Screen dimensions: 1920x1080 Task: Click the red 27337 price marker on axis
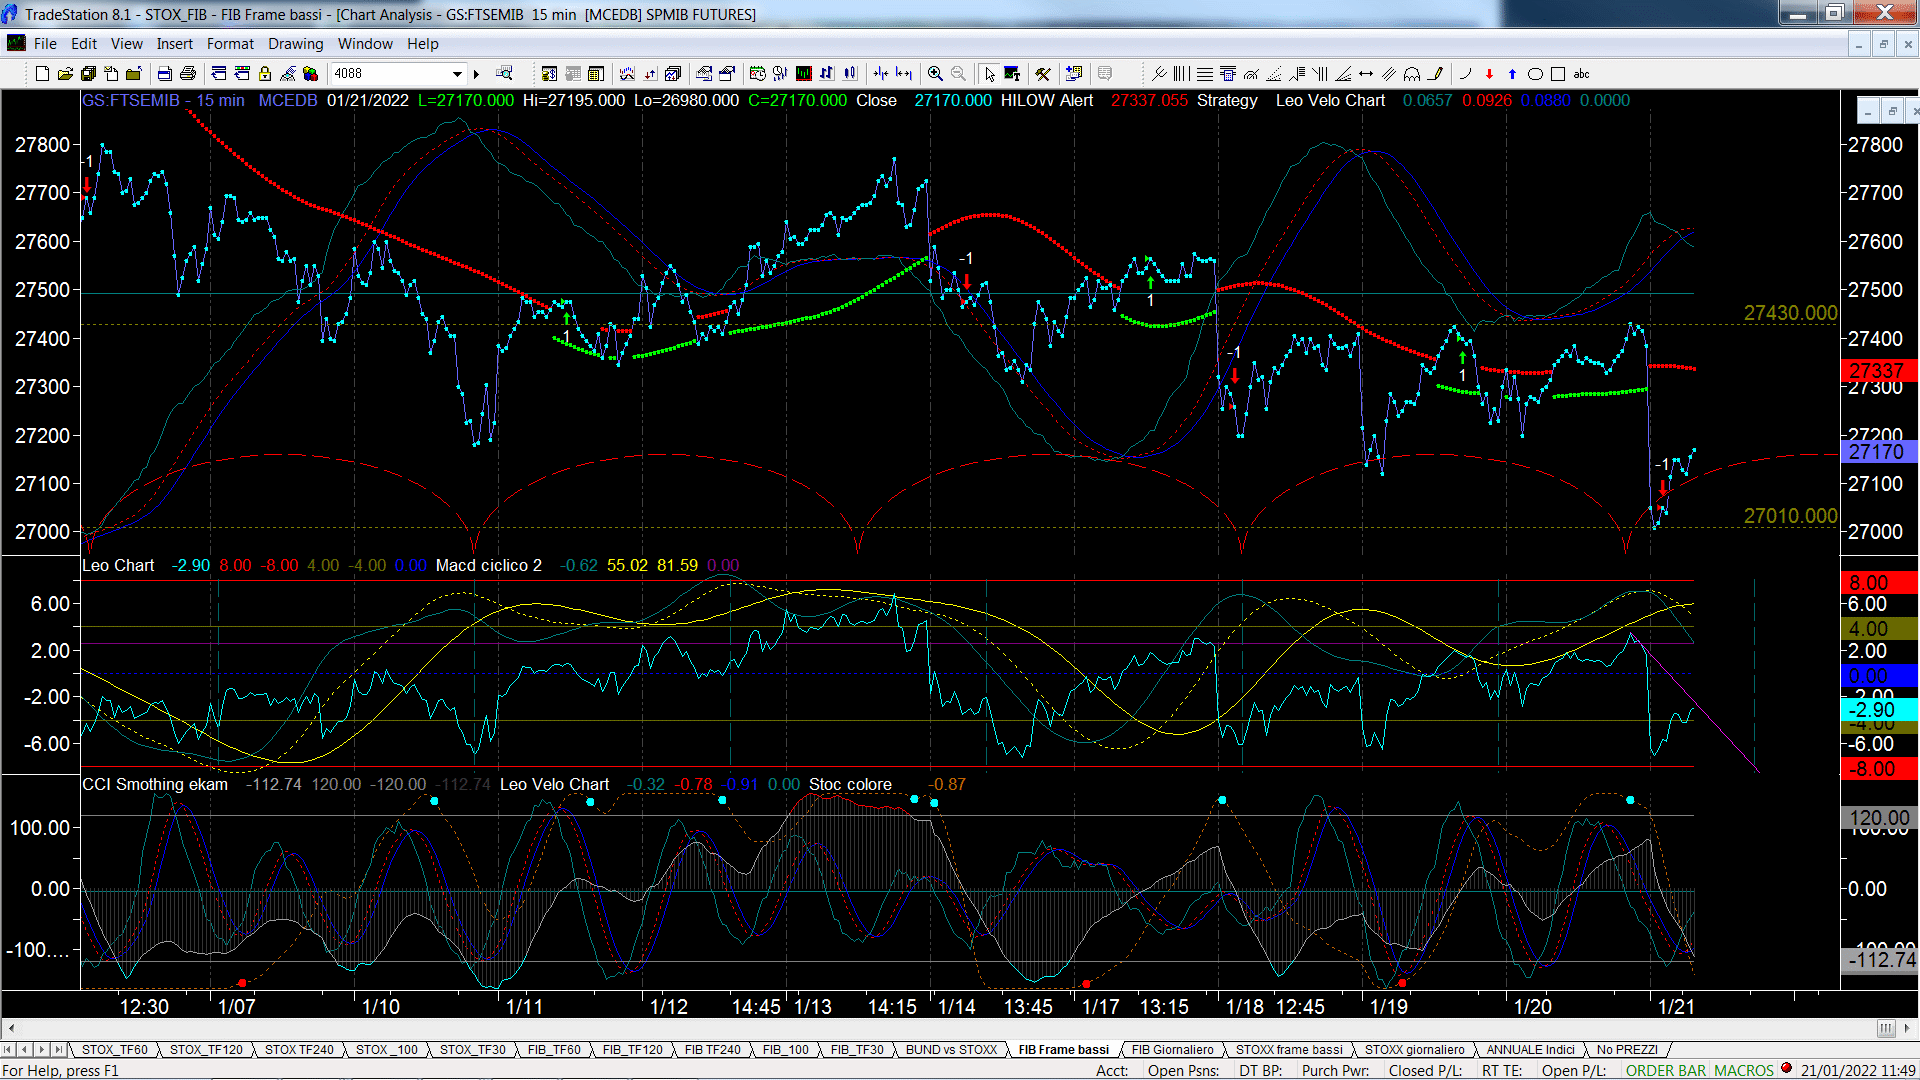(1878, 371)
